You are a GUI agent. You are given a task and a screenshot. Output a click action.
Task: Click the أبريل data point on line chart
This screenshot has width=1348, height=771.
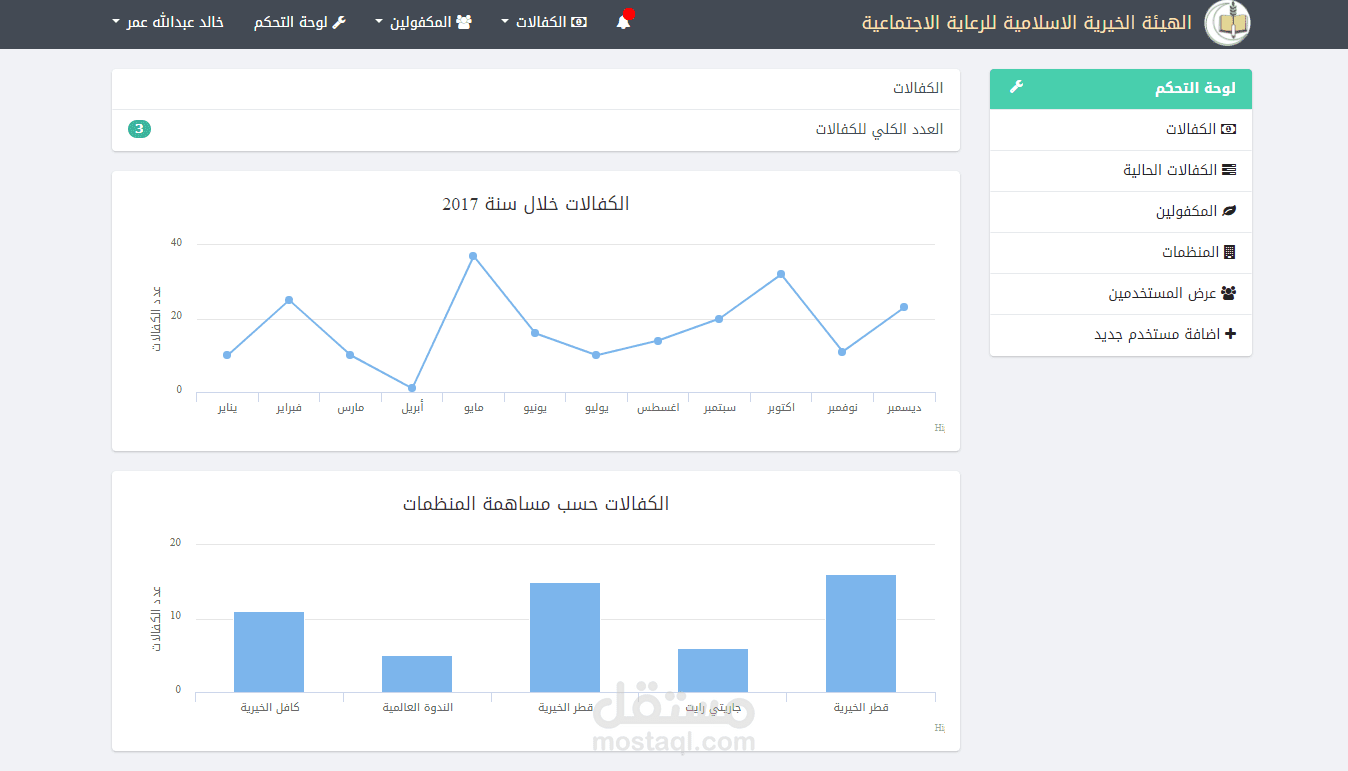coord(412,388)
